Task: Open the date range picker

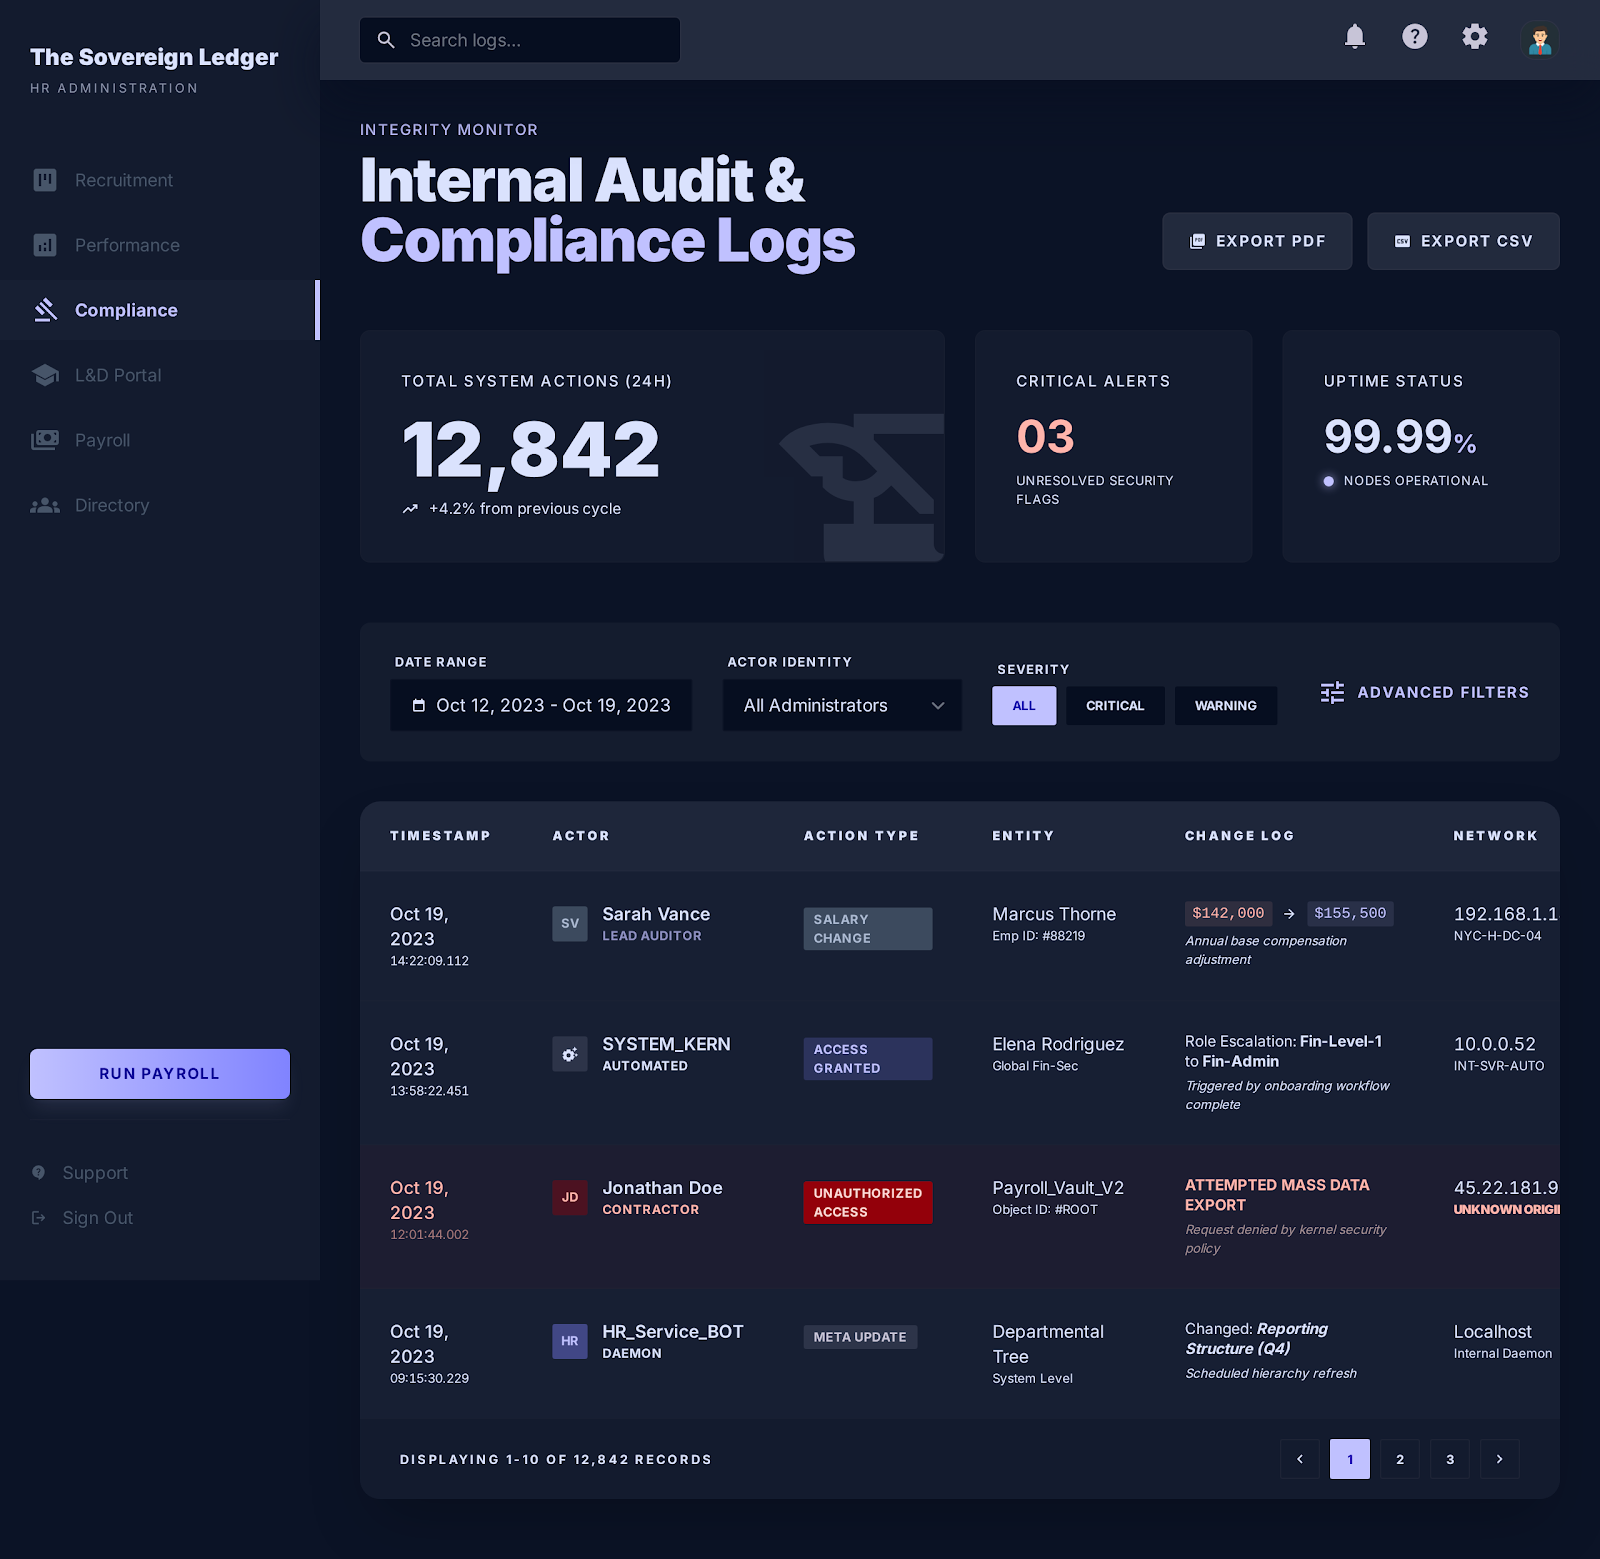Action: [541, 705]
